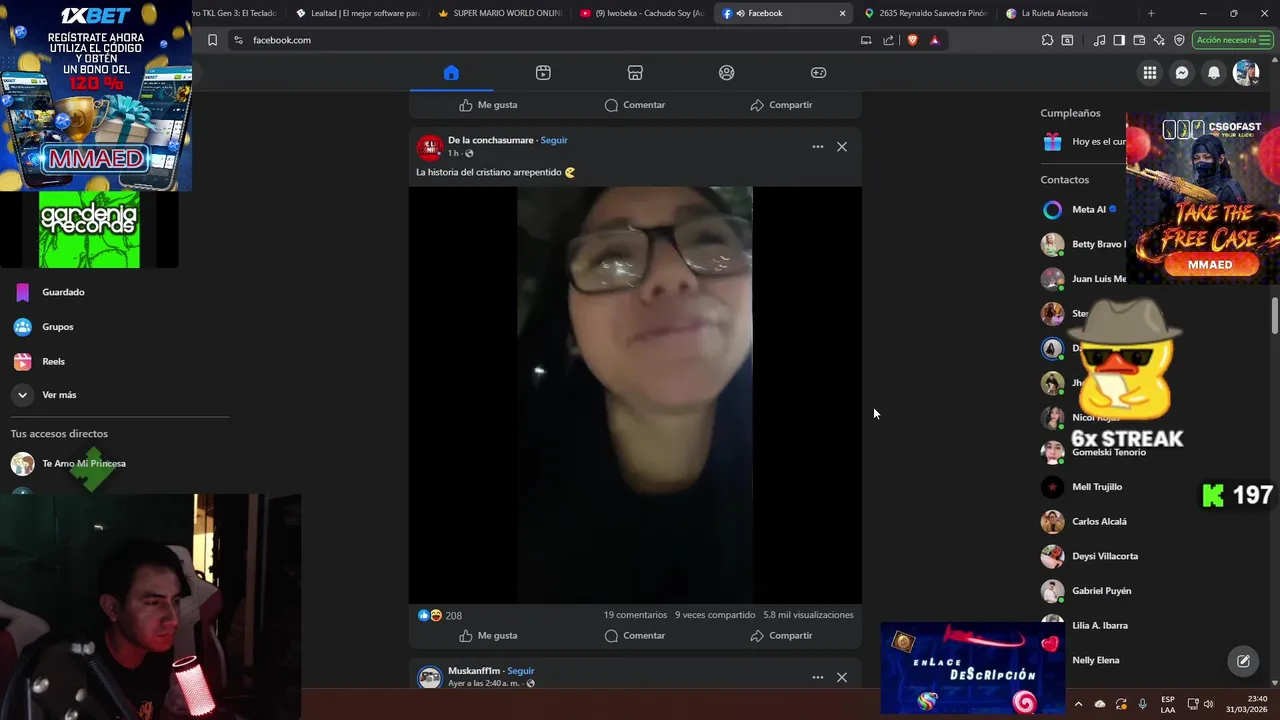The height and width of the screenshot is (720, 1280).
Task: Open the Facebook Reels video icon
Action: tap(543, 72)
